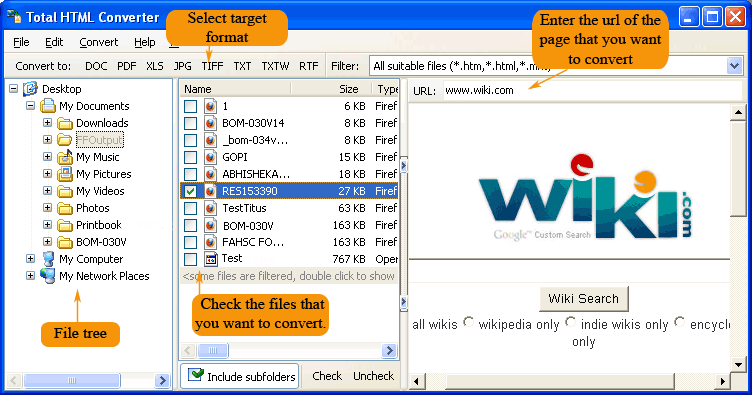Toggle the Include subfolders checkbox
This screenshot has height=395, width=752.
[x=196, y=375]
